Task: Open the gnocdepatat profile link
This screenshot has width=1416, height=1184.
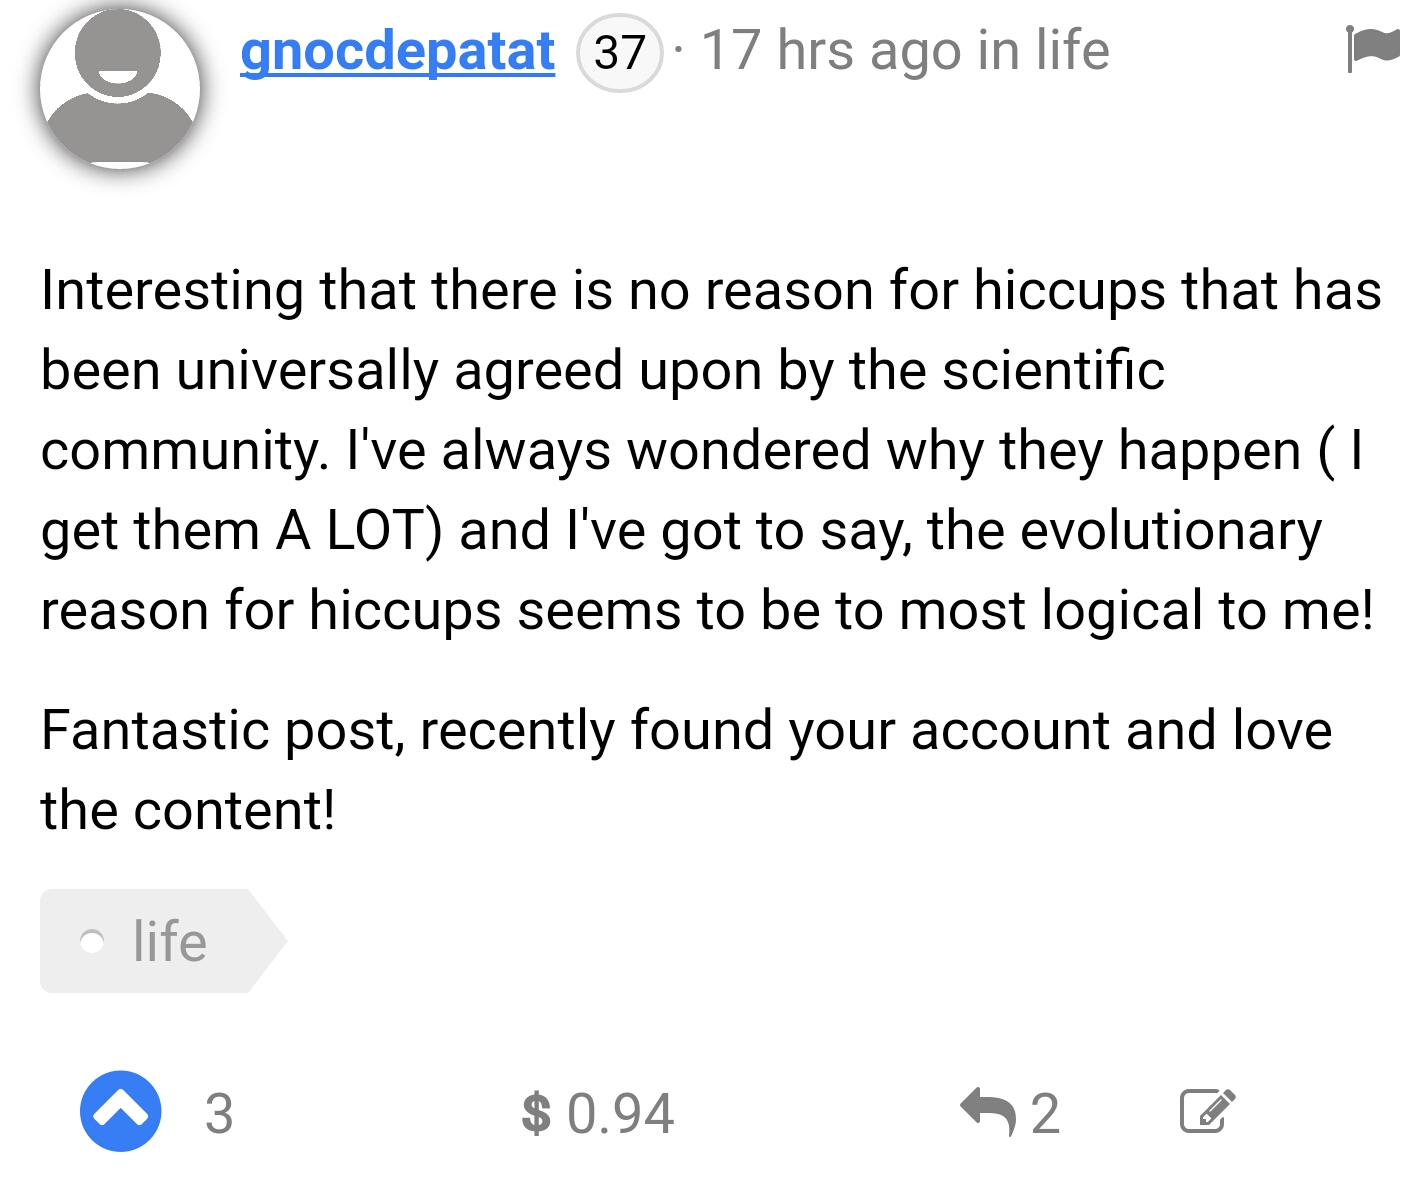Action: [397, 51]
